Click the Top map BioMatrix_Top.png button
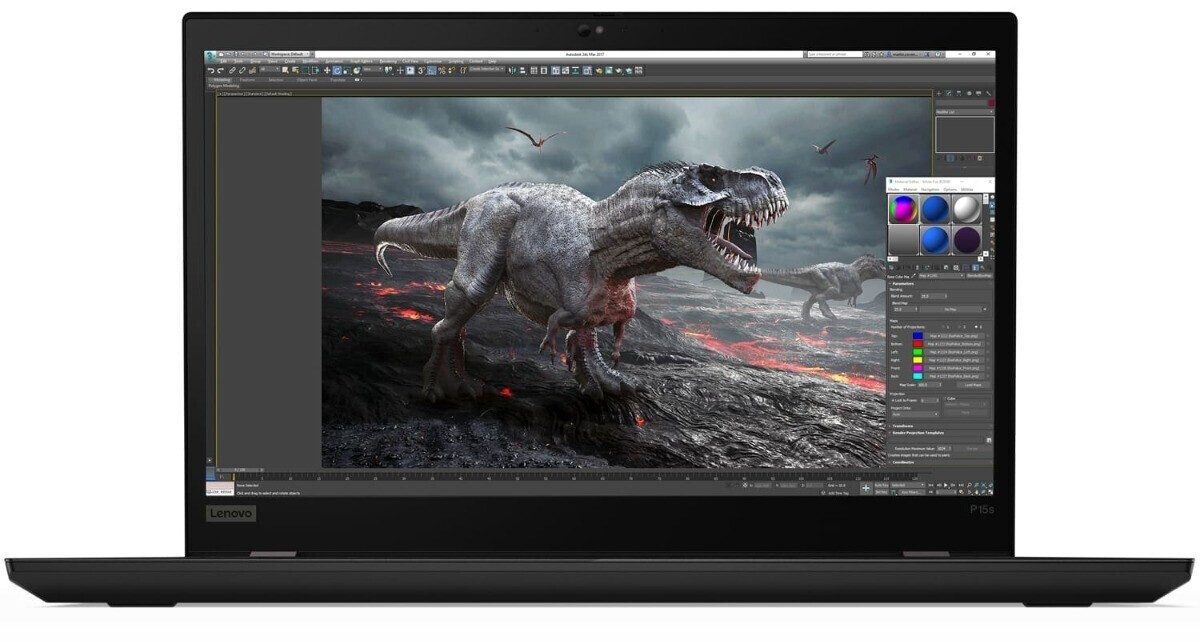Screen dimensions: 1200x642 955,336
